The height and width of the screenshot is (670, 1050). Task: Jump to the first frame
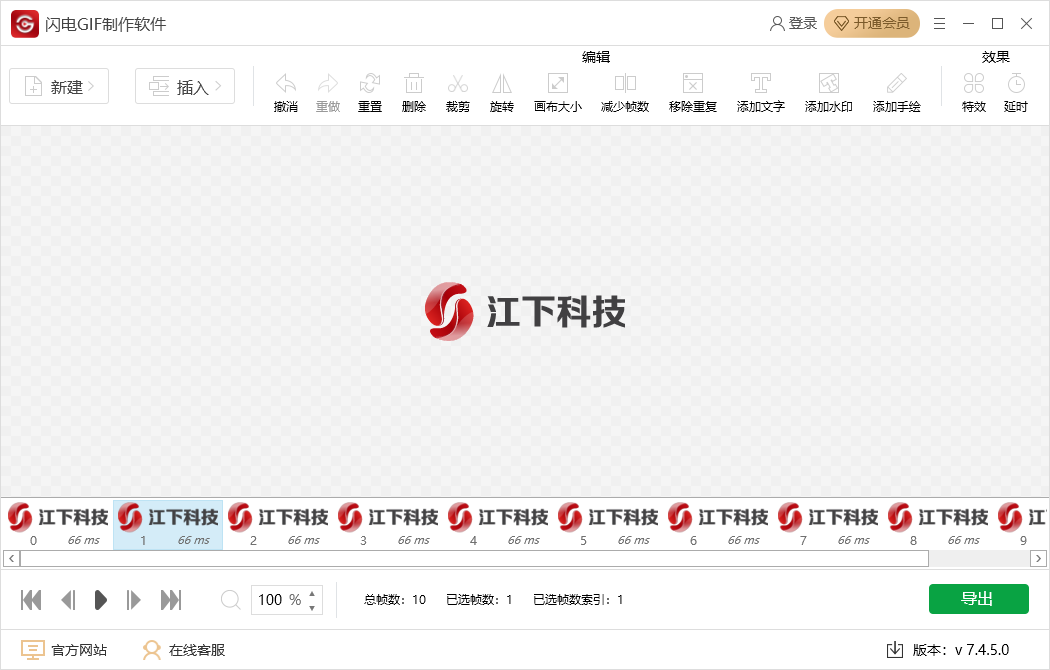(x=31, y=600)
